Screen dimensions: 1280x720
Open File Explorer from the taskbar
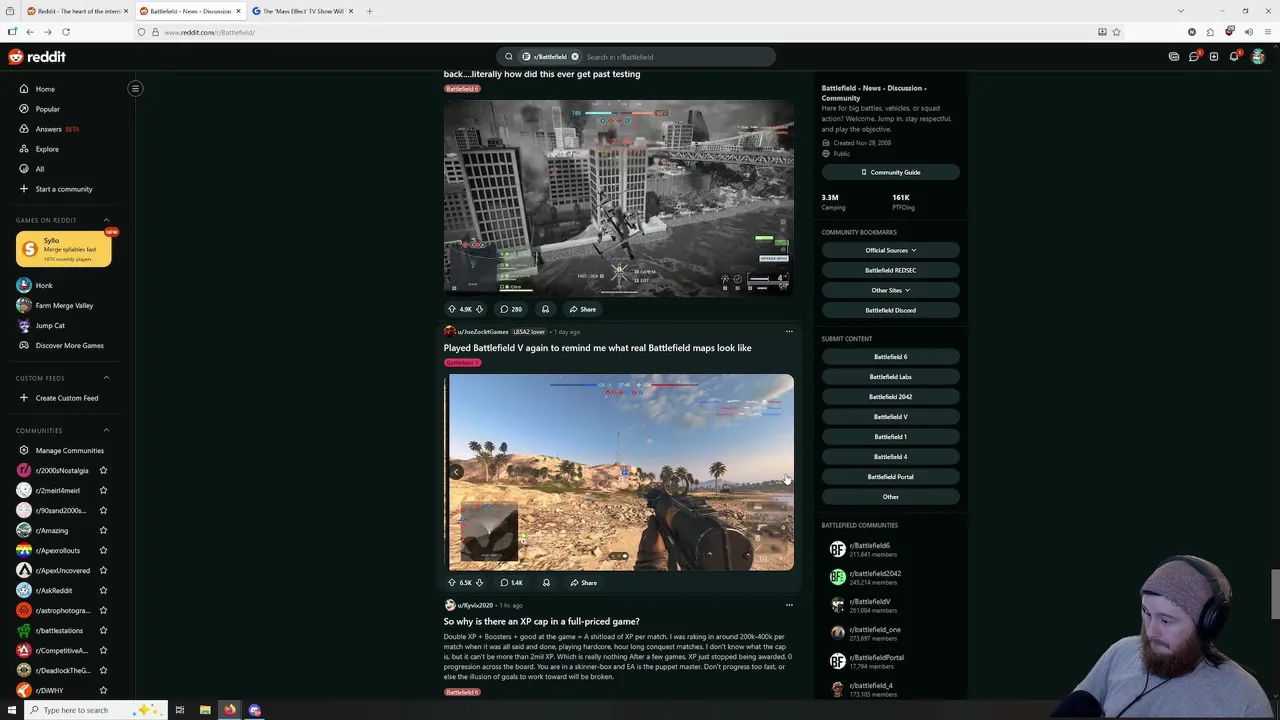[x=205, y=710]
